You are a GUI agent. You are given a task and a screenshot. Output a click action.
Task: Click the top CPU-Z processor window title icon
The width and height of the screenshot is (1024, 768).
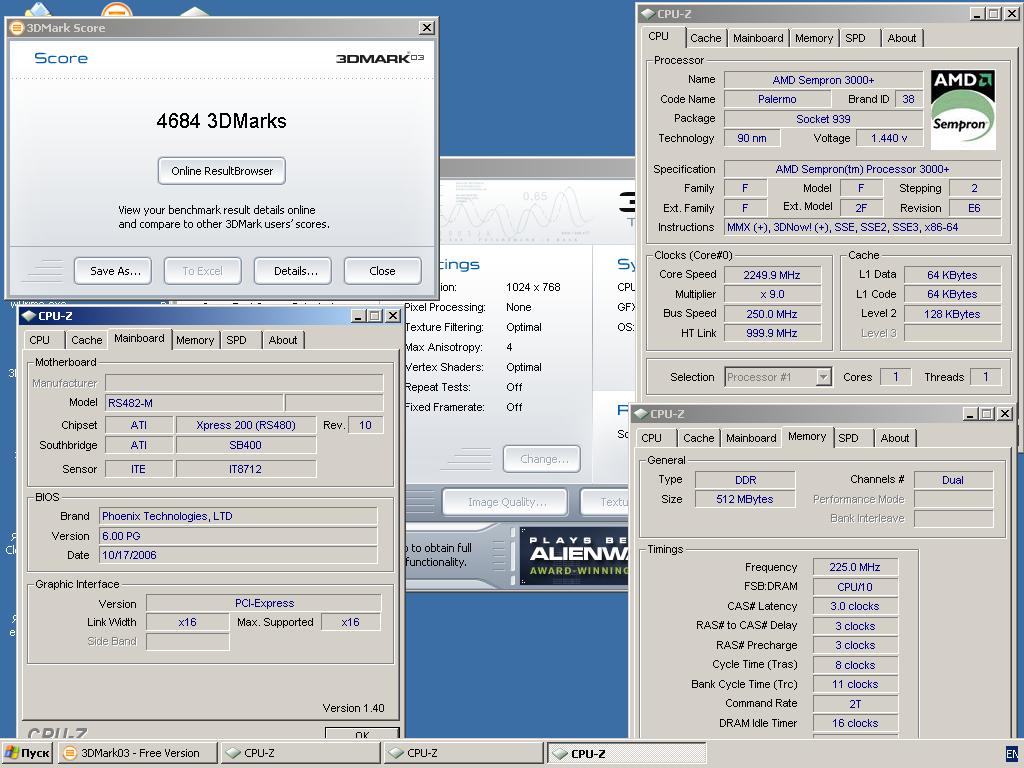point(648,14)
